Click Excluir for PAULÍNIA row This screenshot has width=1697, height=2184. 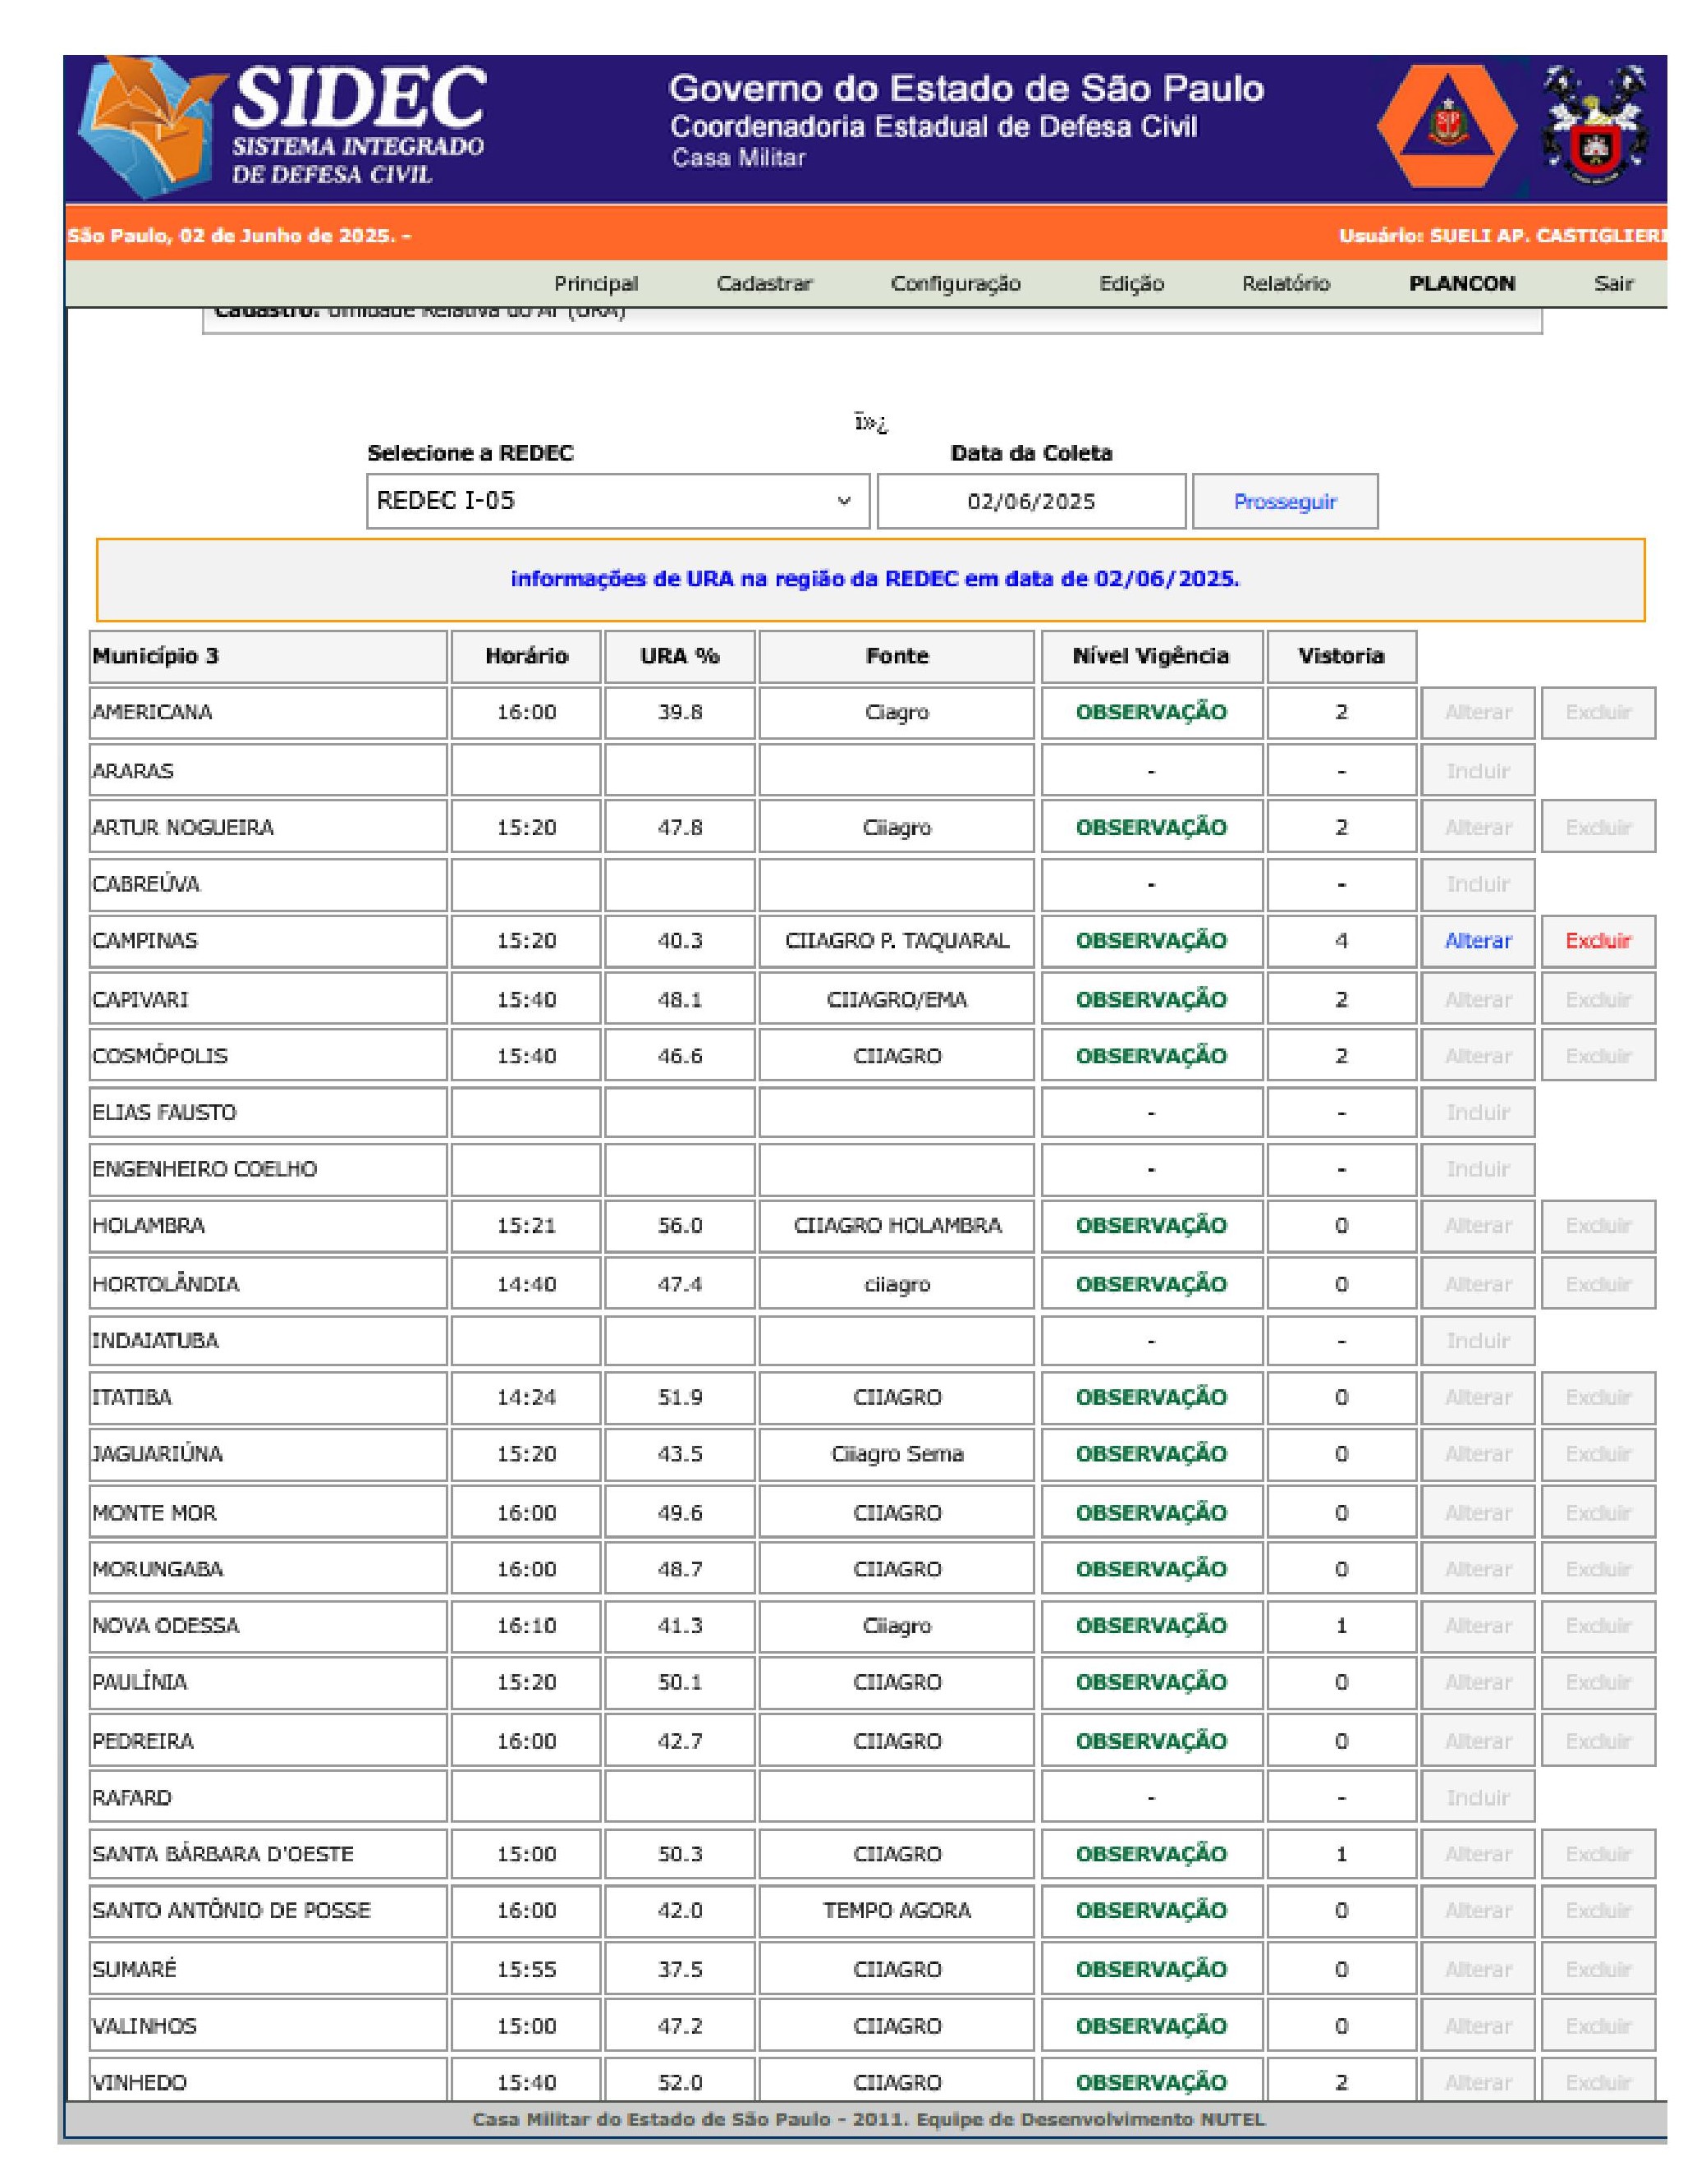[1598, 1682]
